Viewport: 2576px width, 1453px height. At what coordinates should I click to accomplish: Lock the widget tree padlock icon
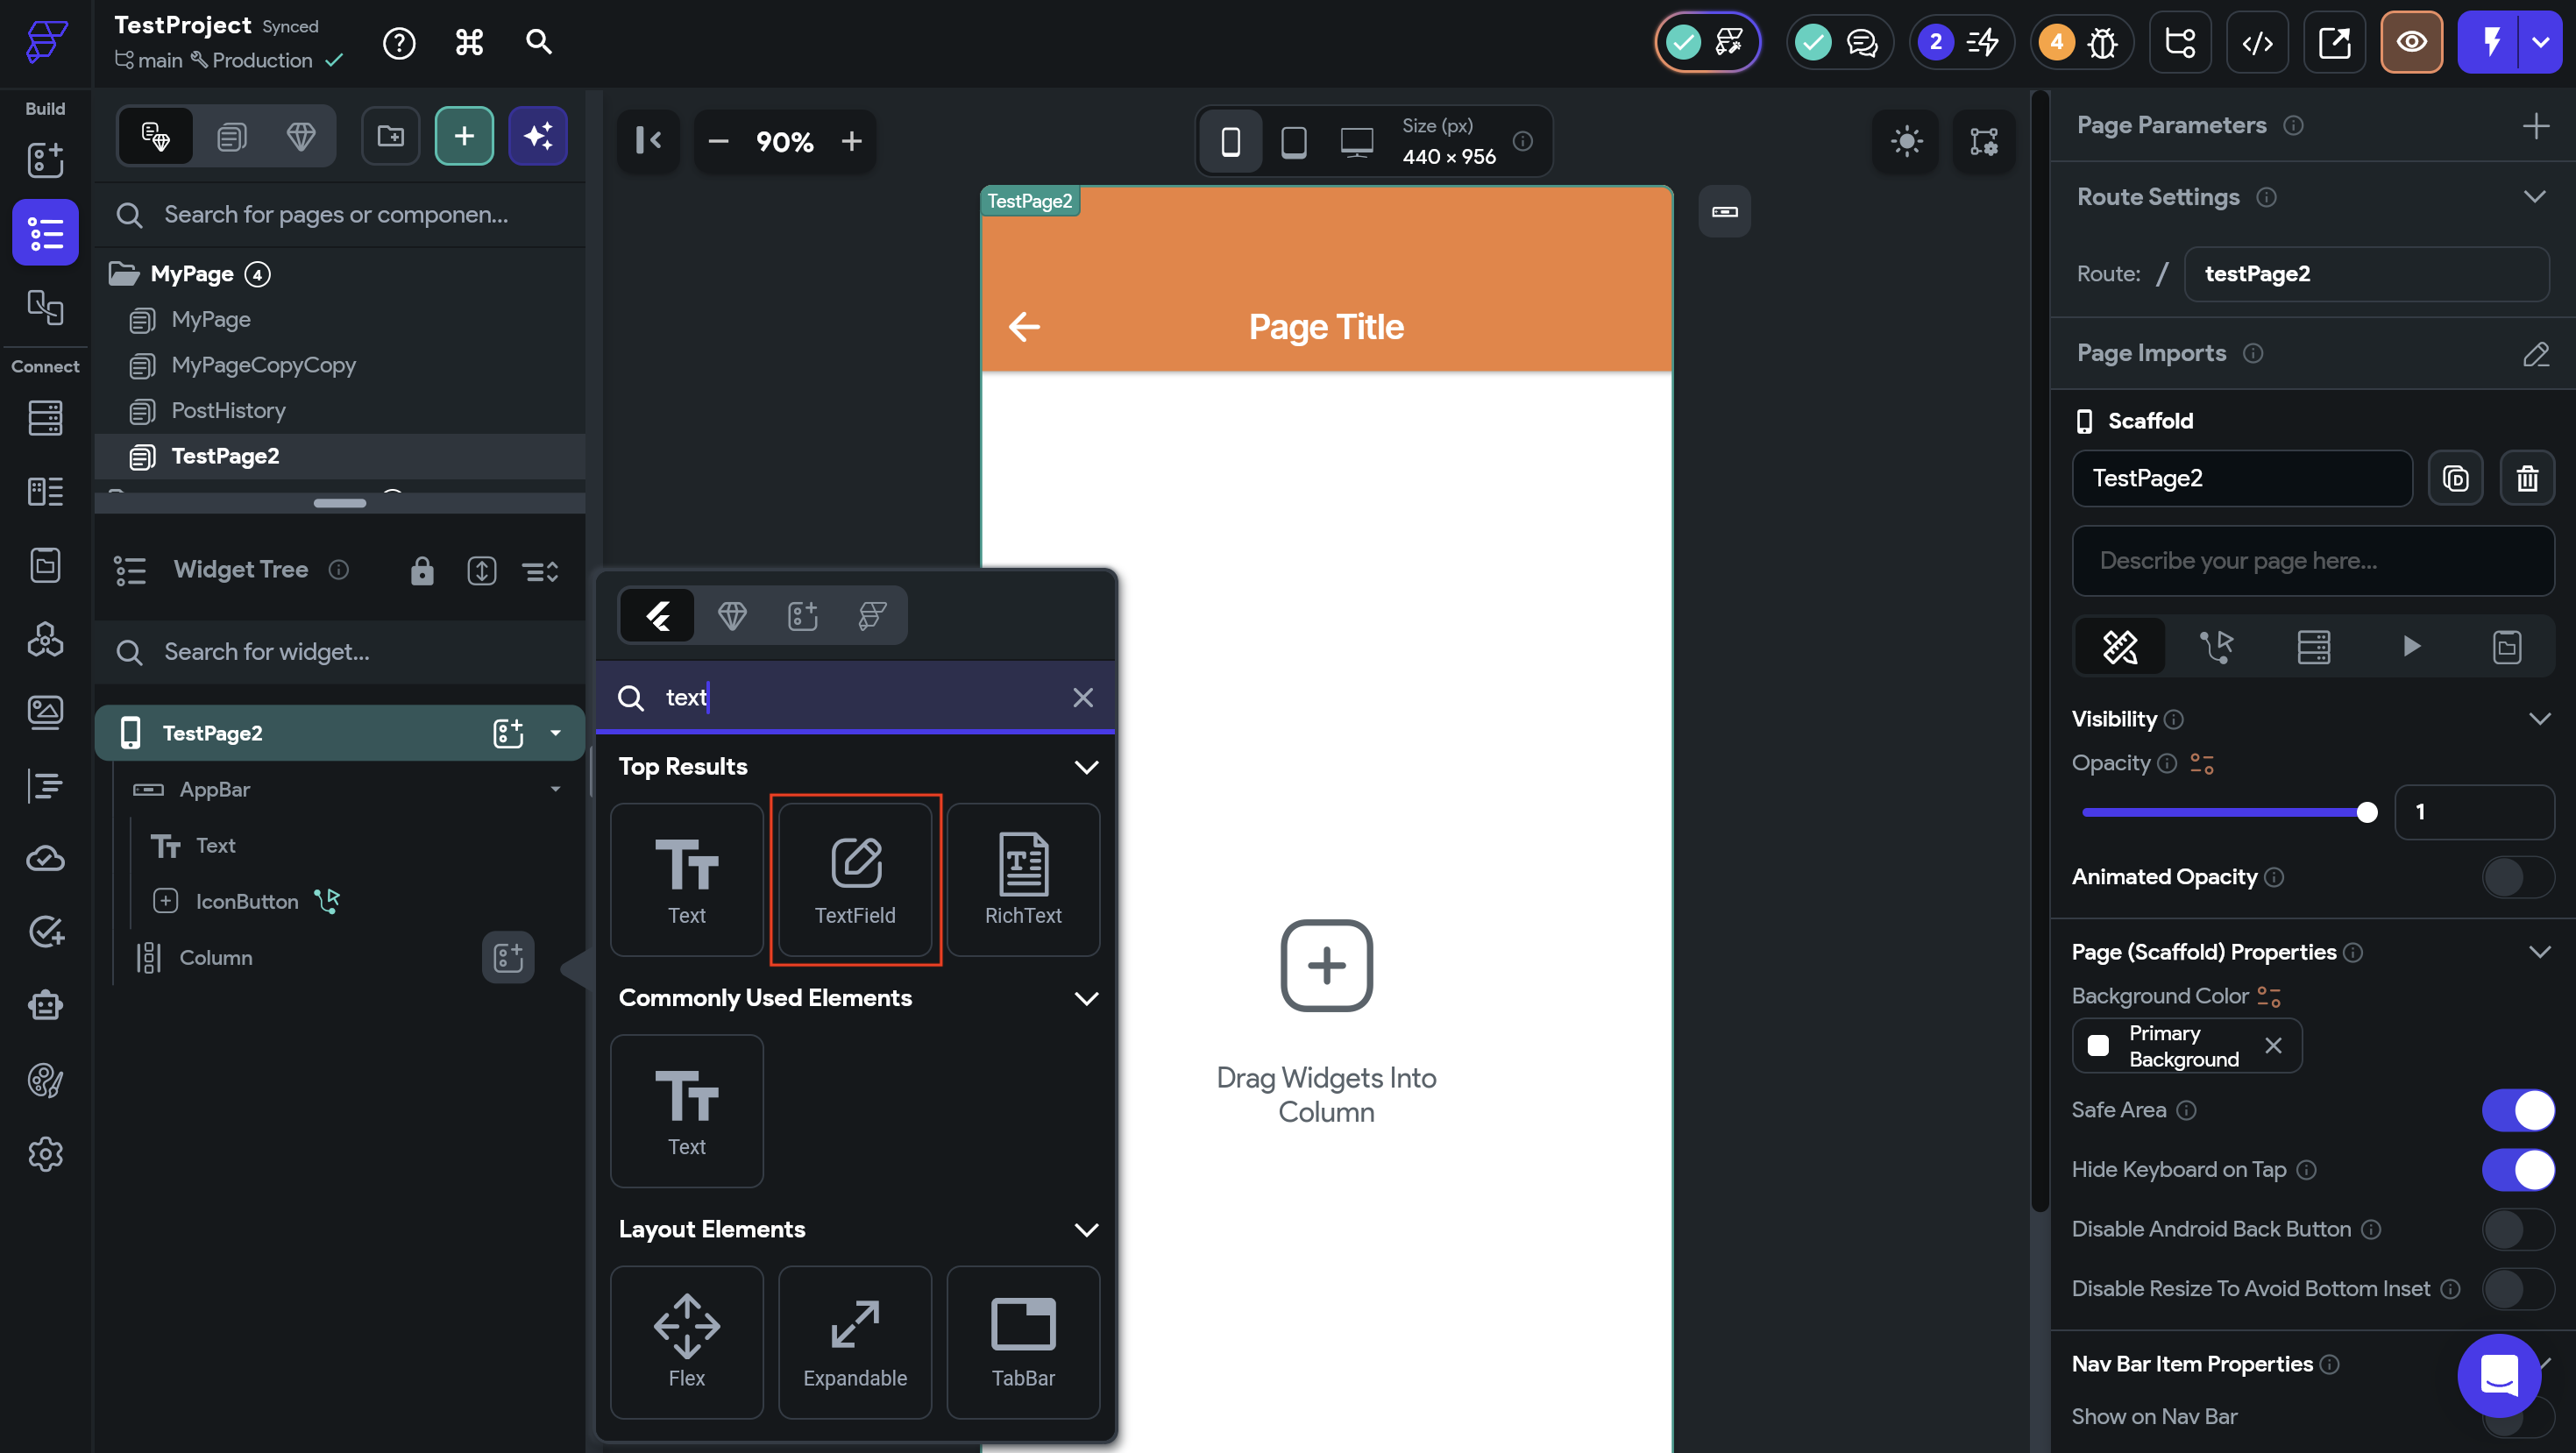tap(422, 571)
